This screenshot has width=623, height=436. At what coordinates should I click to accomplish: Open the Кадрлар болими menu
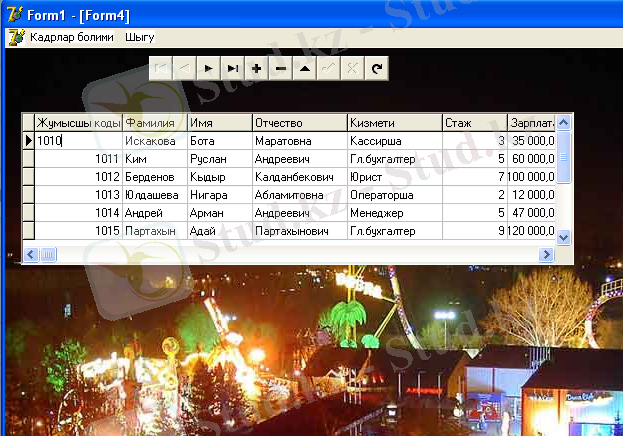72,37
